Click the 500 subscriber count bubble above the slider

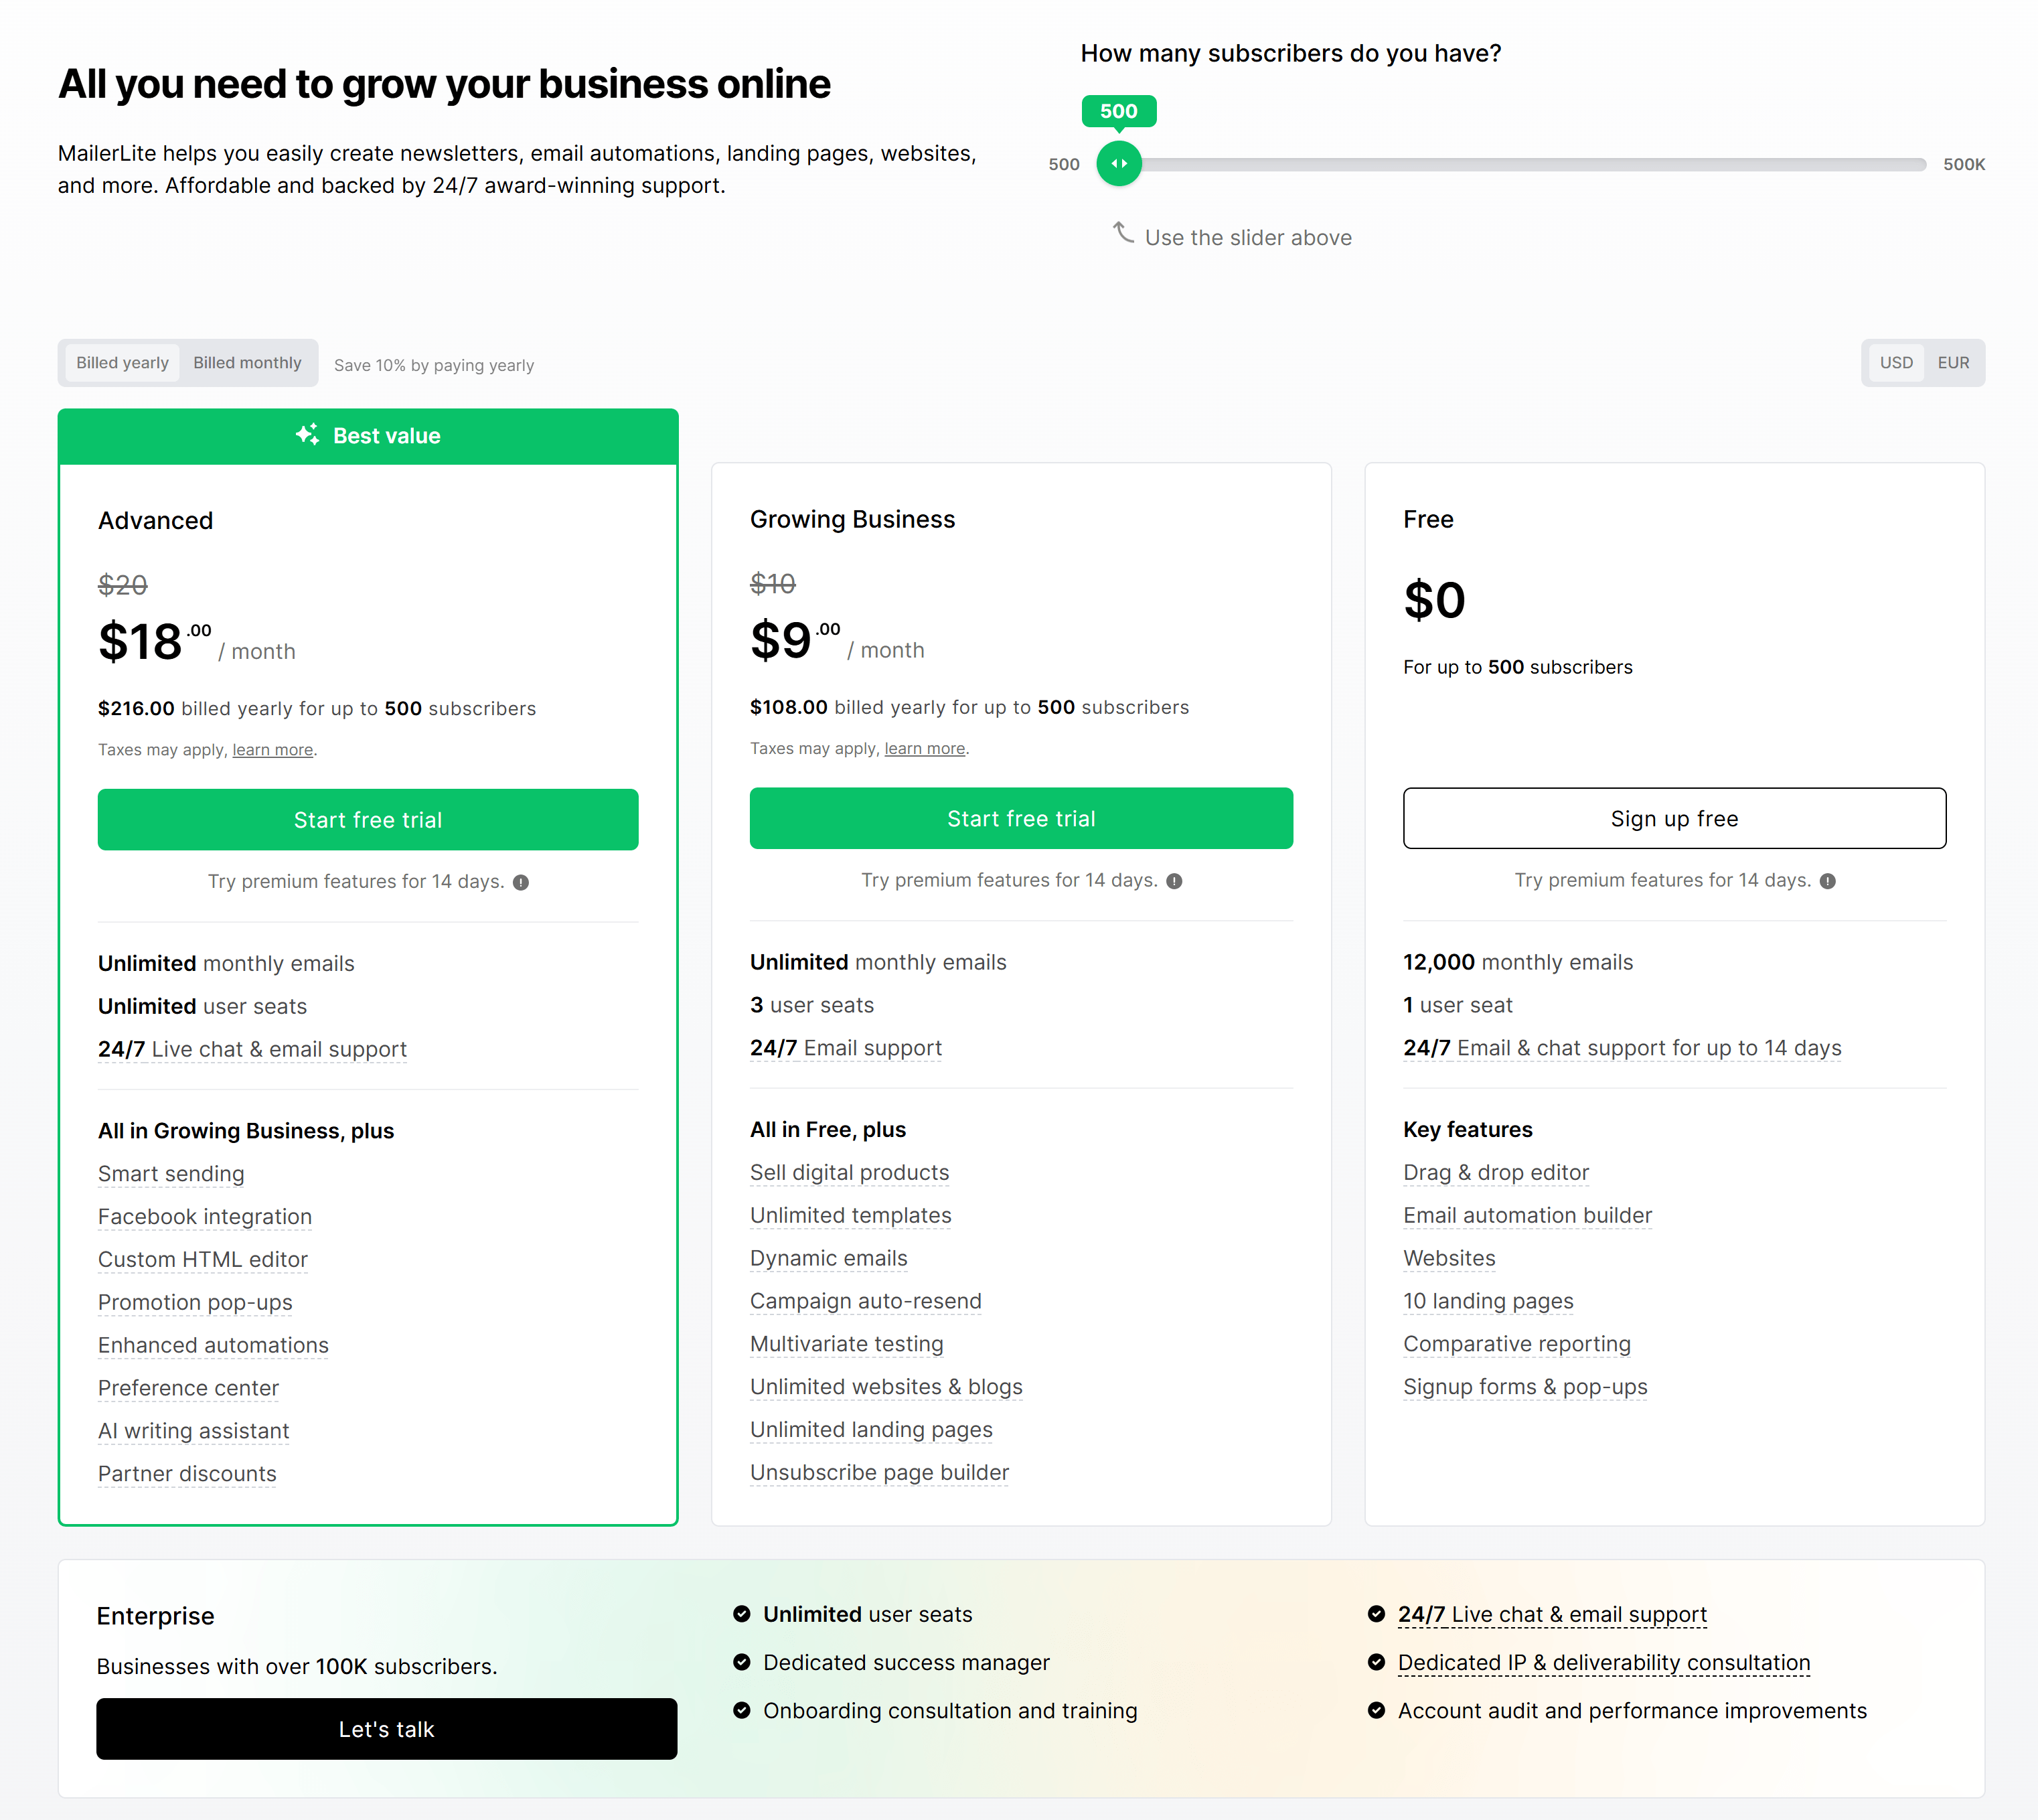point(1119,111)
